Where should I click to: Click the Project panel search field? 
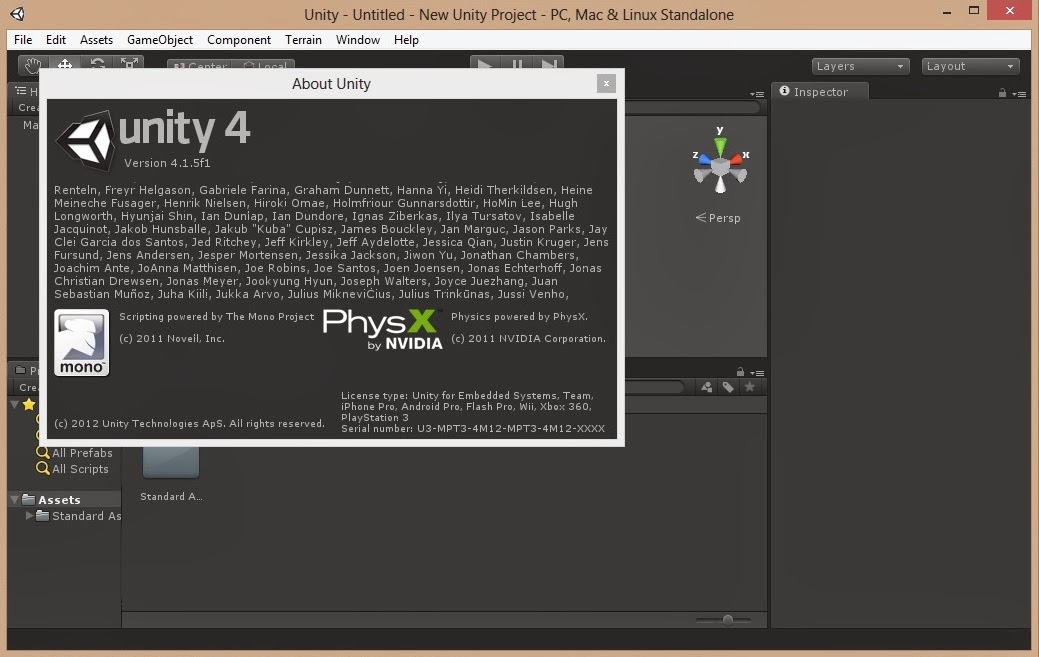pyautogui.click(x=655, y=387)
